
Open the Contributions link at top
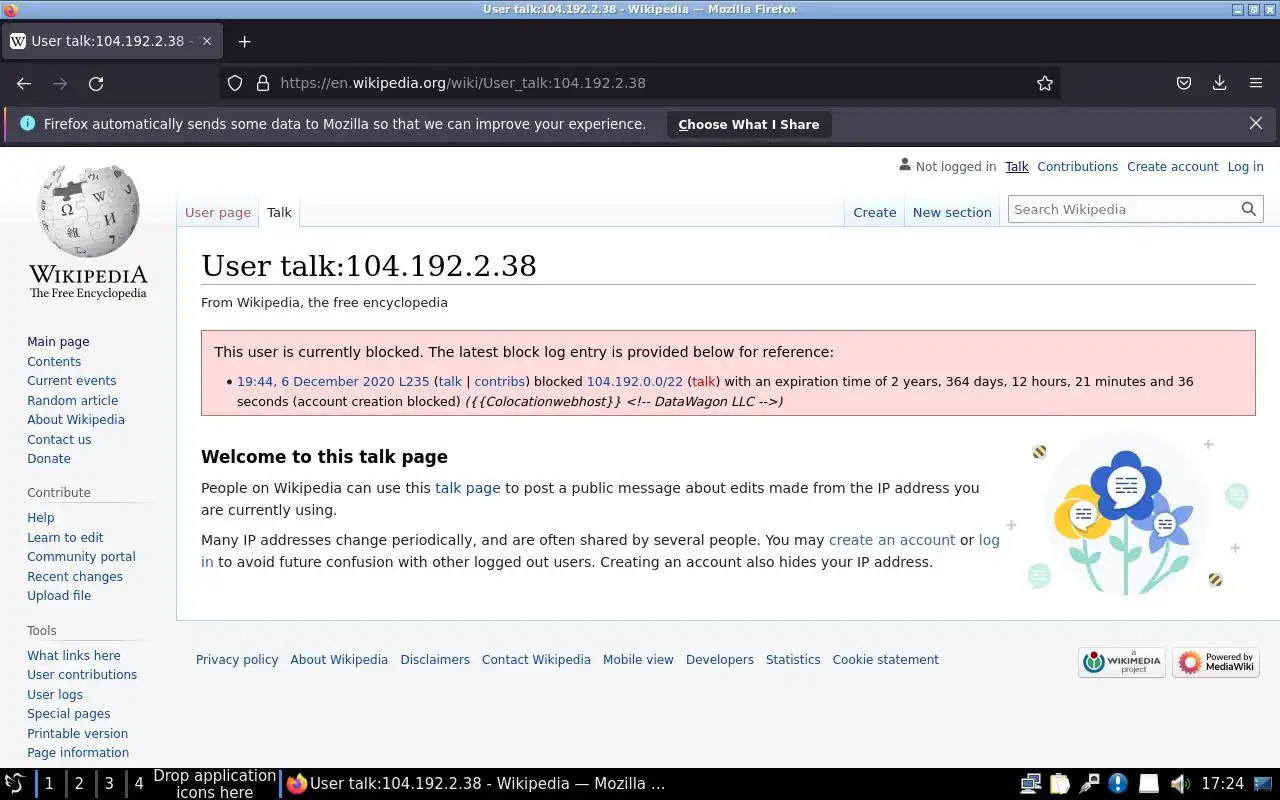click(x=1077, y=166)
